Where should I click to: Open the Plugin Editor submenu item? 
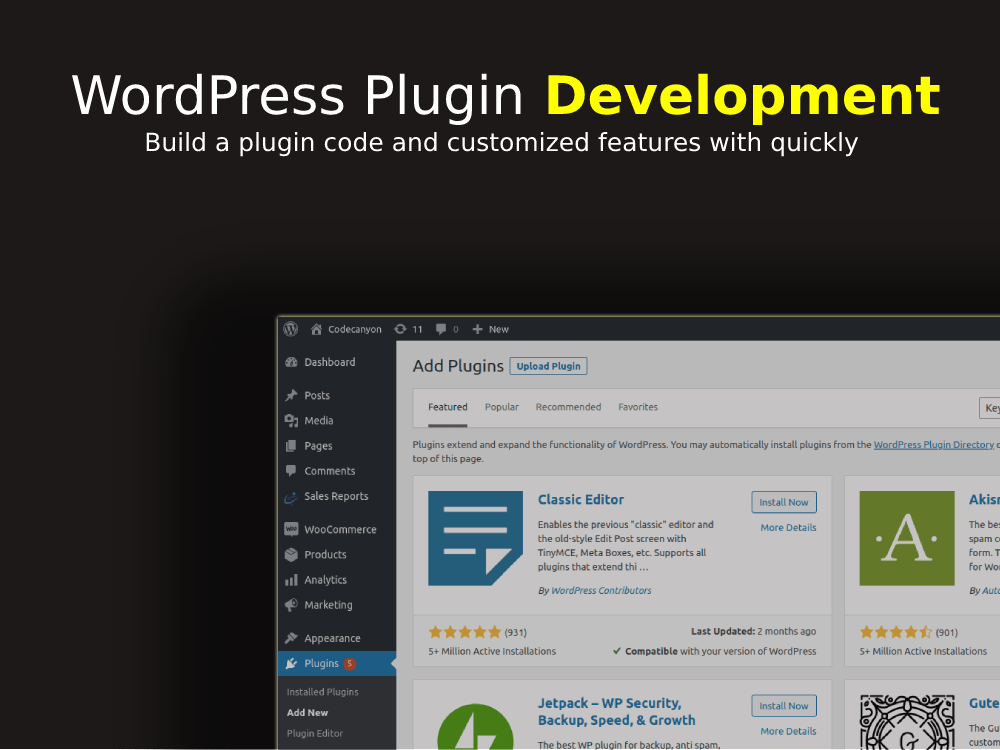[314, 733]
